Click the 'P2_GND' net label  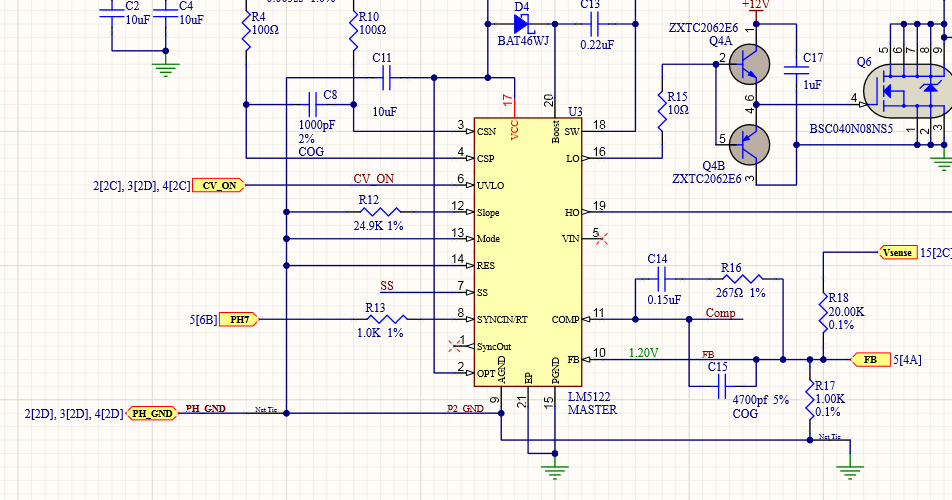pyautogui.click(x=465, y=408)
